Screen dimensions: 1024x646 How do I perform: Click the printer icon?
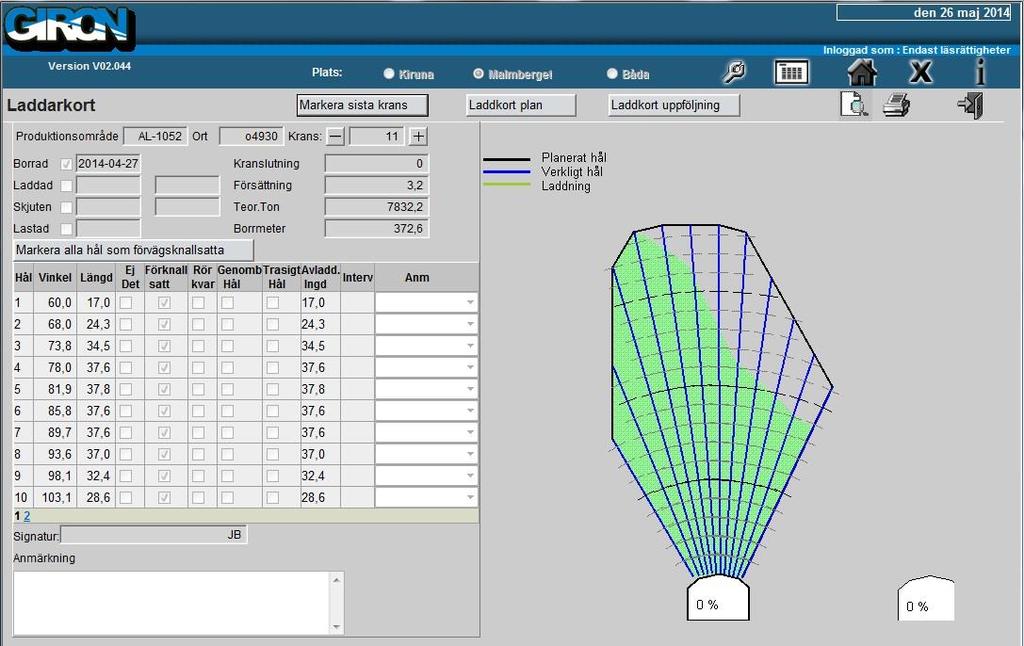(x=897, y=105)
